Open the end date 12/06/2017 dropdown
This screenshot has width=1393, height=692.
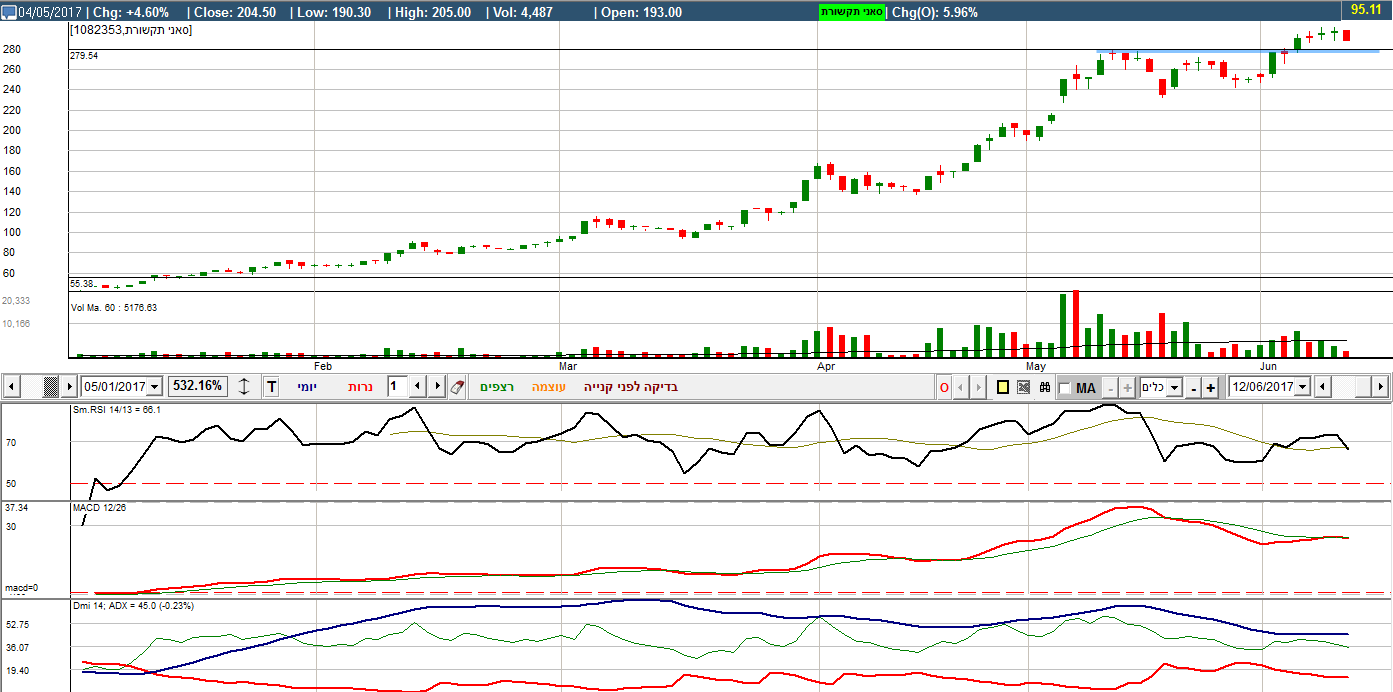tap(1301, 387)
